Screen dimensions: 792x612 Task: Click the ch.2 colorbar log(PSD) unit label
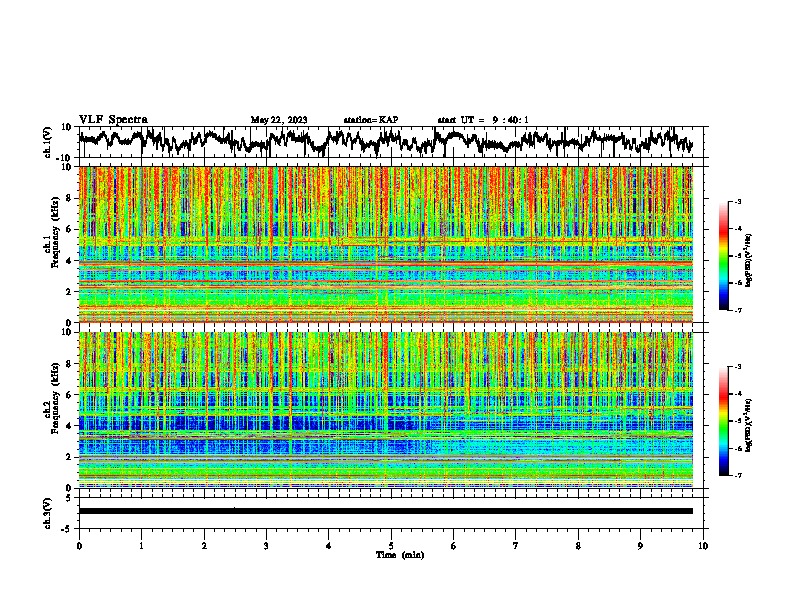click(749, 425)
